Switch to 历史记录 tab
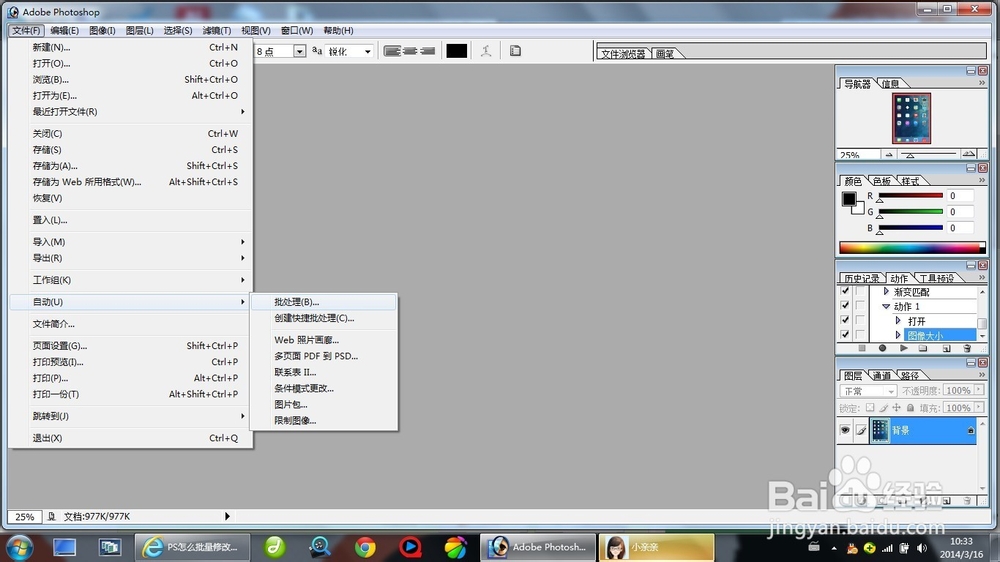Viewport: 1000px width, 562px height. pyautogui.click(x=862, y=278)
